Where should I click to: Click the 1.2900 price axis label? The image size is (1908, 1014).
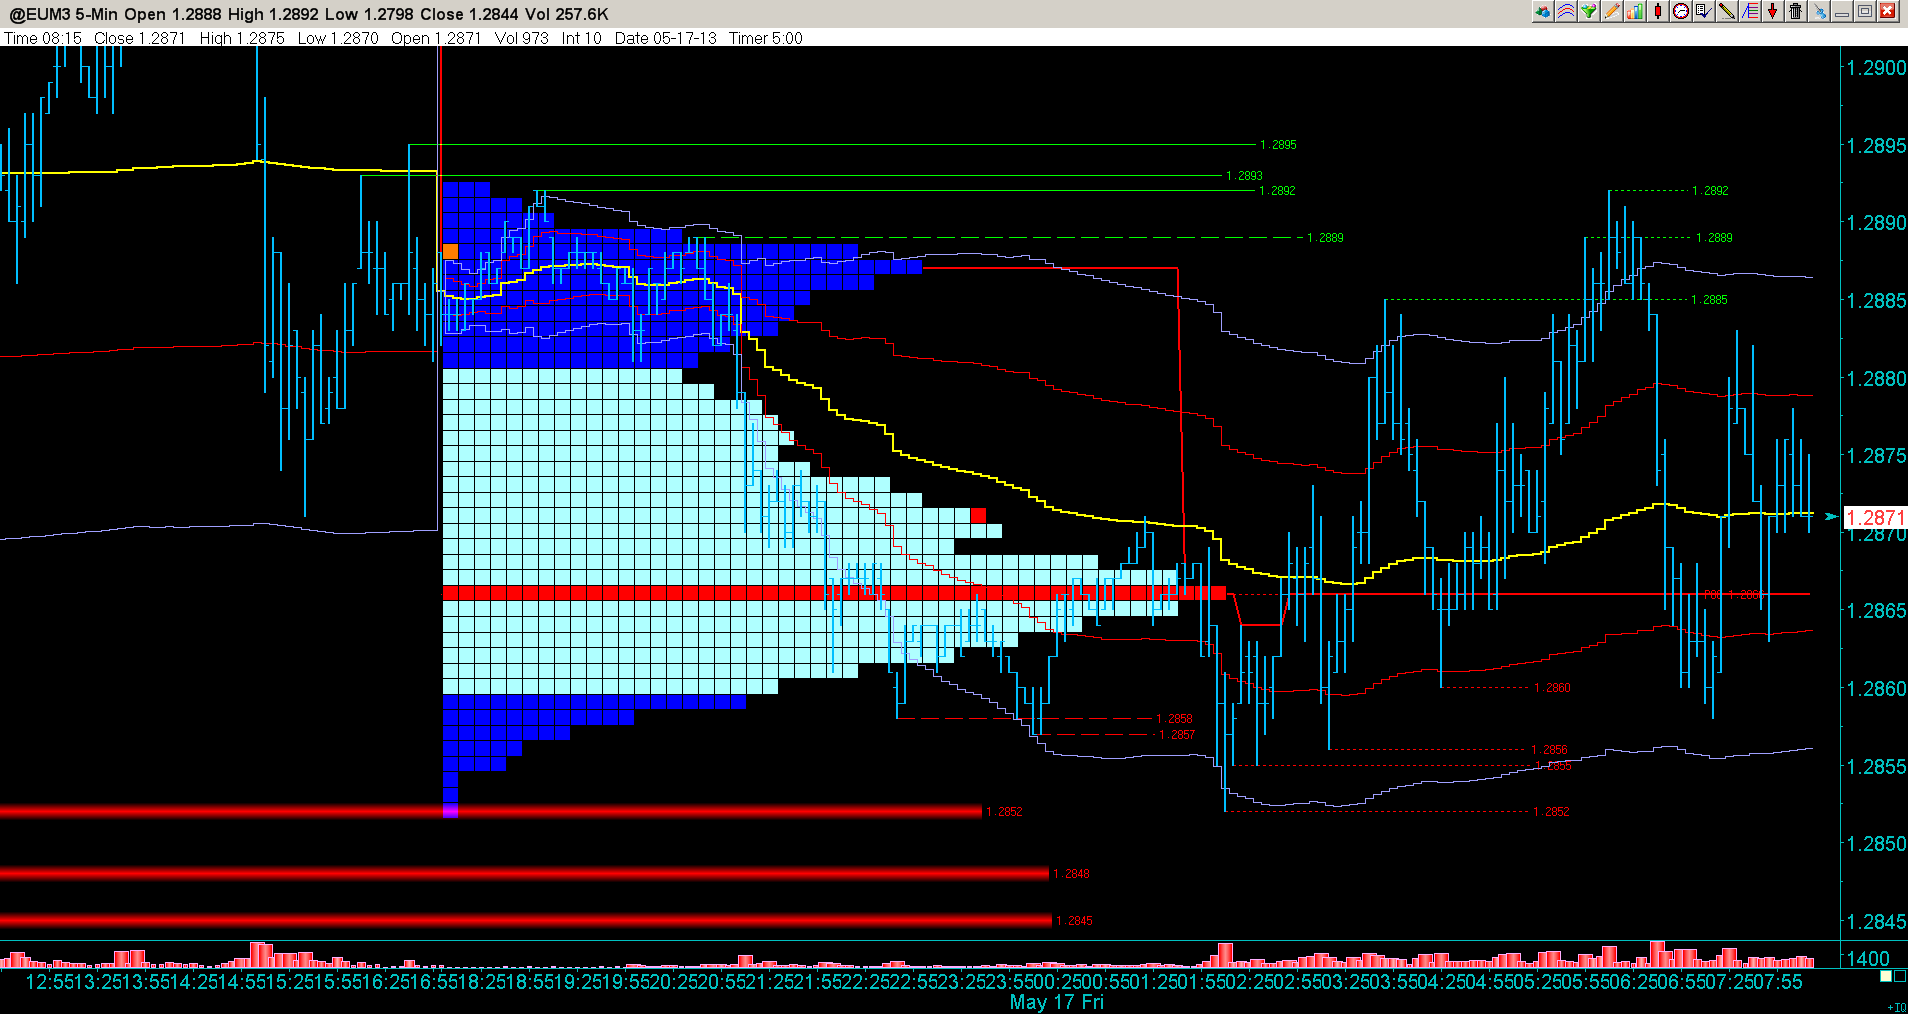click(1876, 68)
